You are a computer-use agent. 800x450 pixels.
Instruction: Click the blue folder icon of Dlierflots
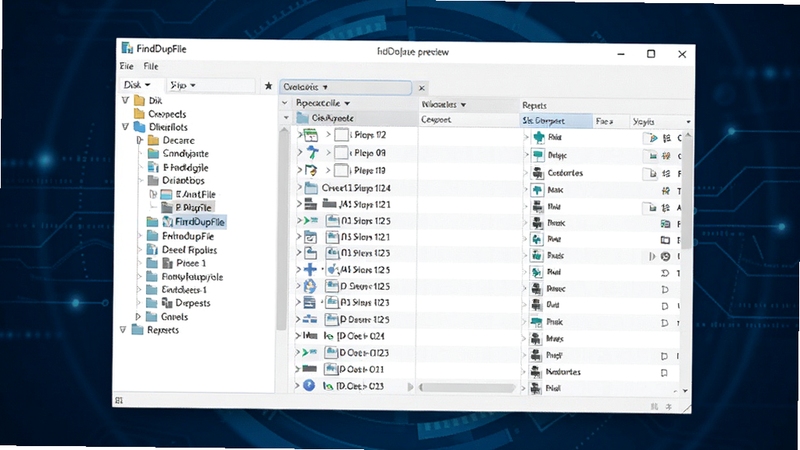click(x=139, y=127)
